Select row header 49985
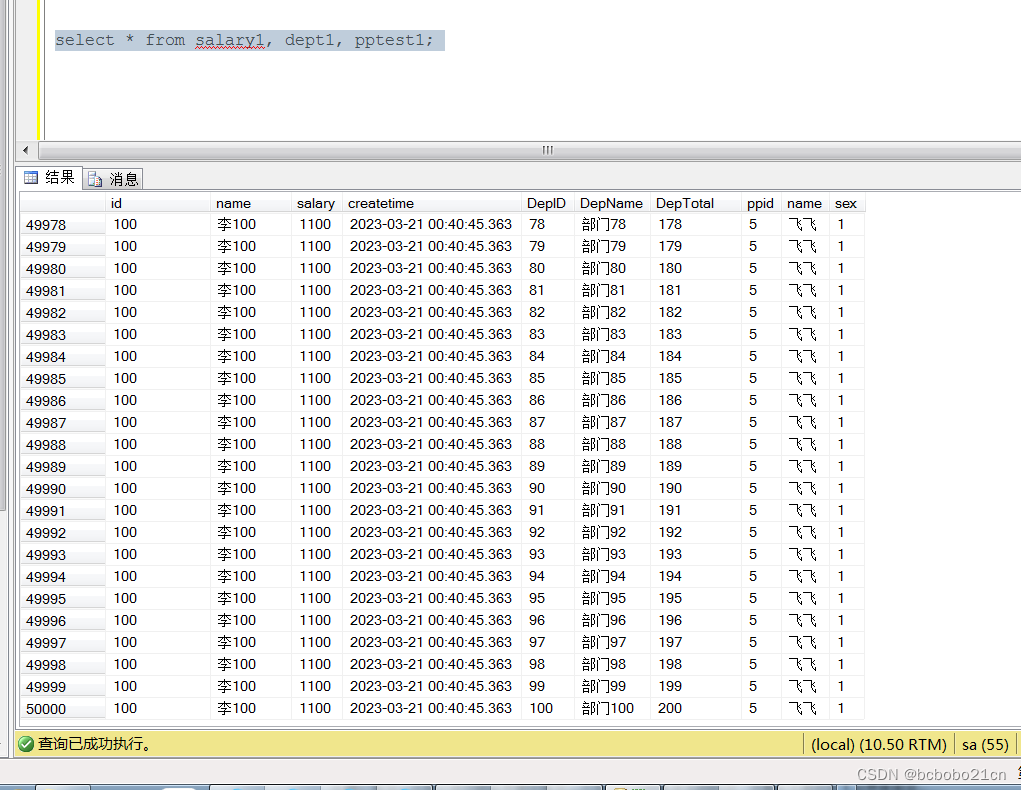The width and height of the screenshot is (1021, 790). [x=63, y=379]
